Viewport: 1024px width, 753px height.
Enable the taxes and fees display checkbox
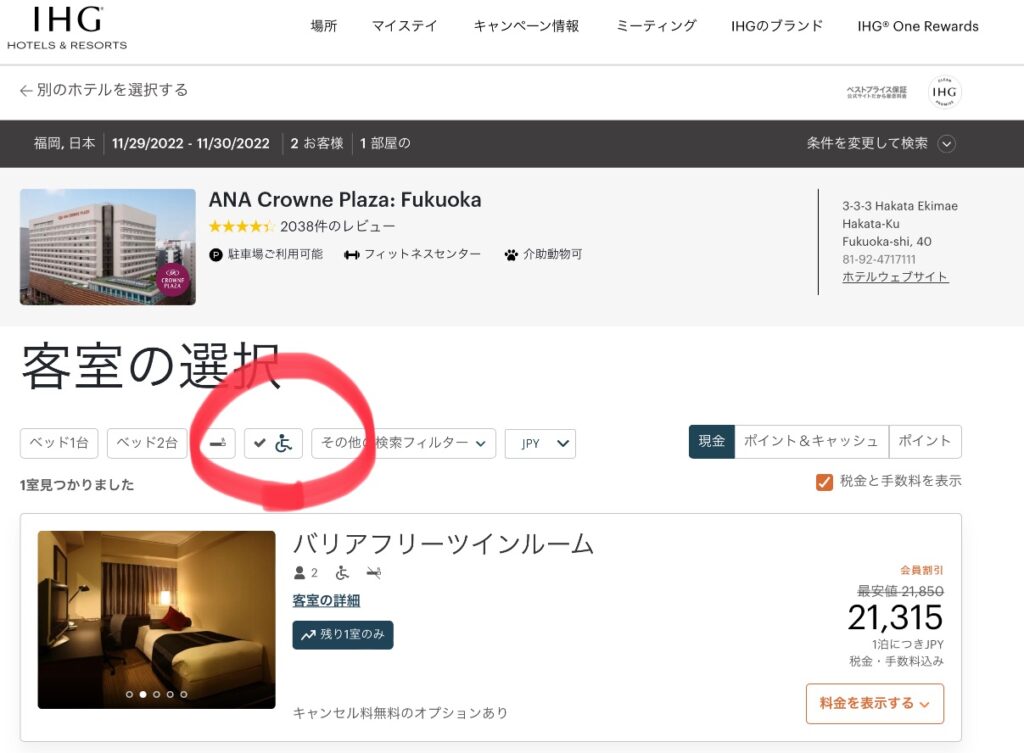point(825,481)
